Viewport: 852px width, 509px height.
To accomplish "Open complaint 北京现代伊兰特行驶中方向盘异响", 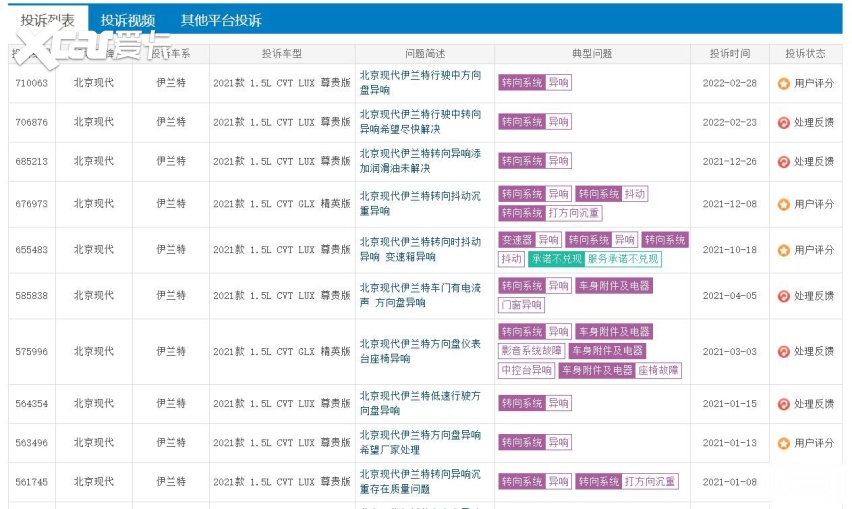I will coord(420,83).
